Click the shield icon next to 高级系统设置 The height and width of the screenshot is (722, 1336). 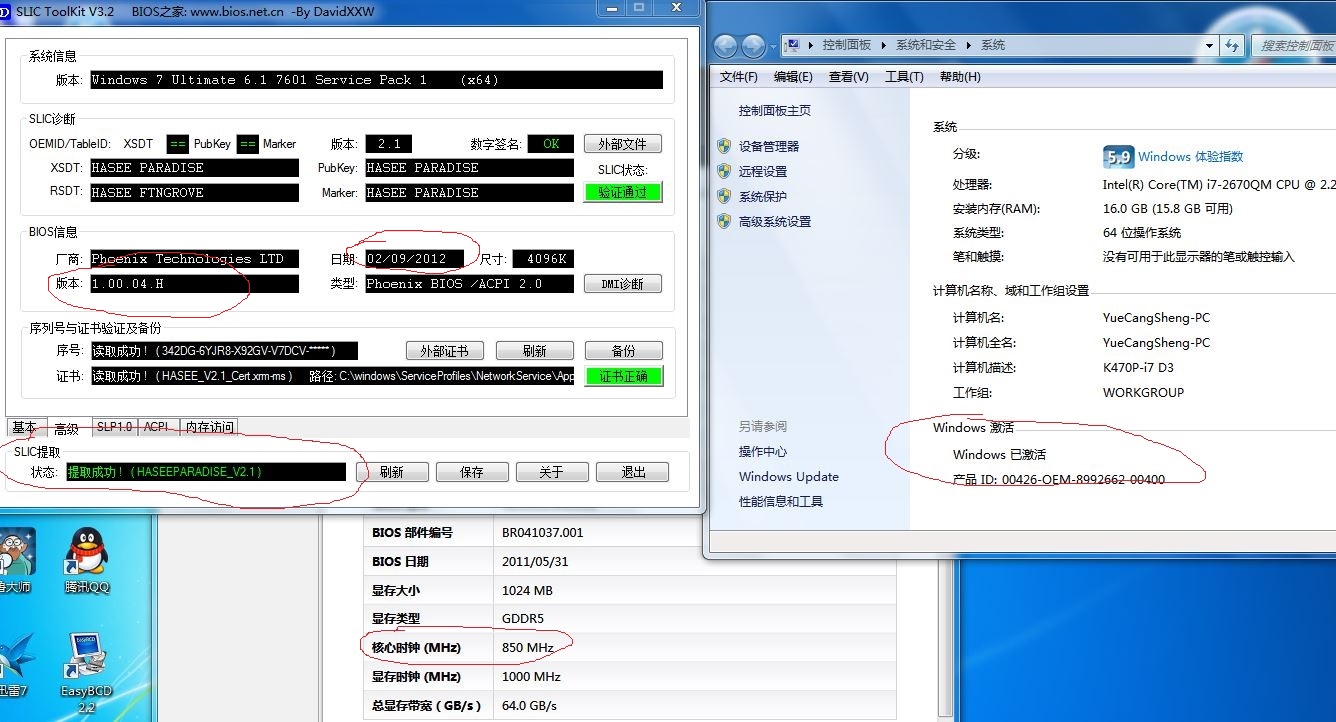(724, 221)
